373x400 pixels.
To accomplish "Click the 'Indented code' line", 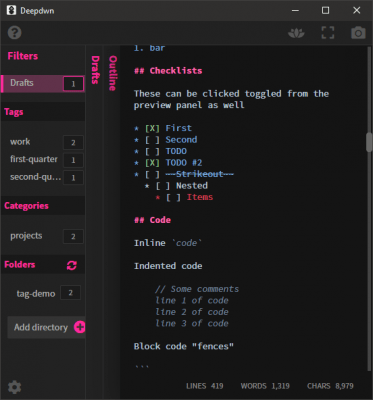I will click(x=168, y=266).
